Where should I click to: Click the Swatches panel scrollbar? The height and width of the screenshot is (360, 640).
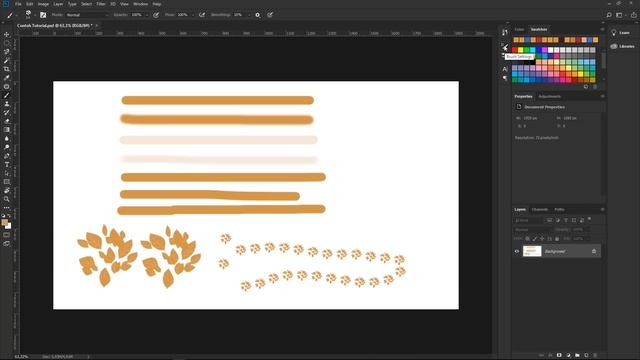click(x=604, y=61)
